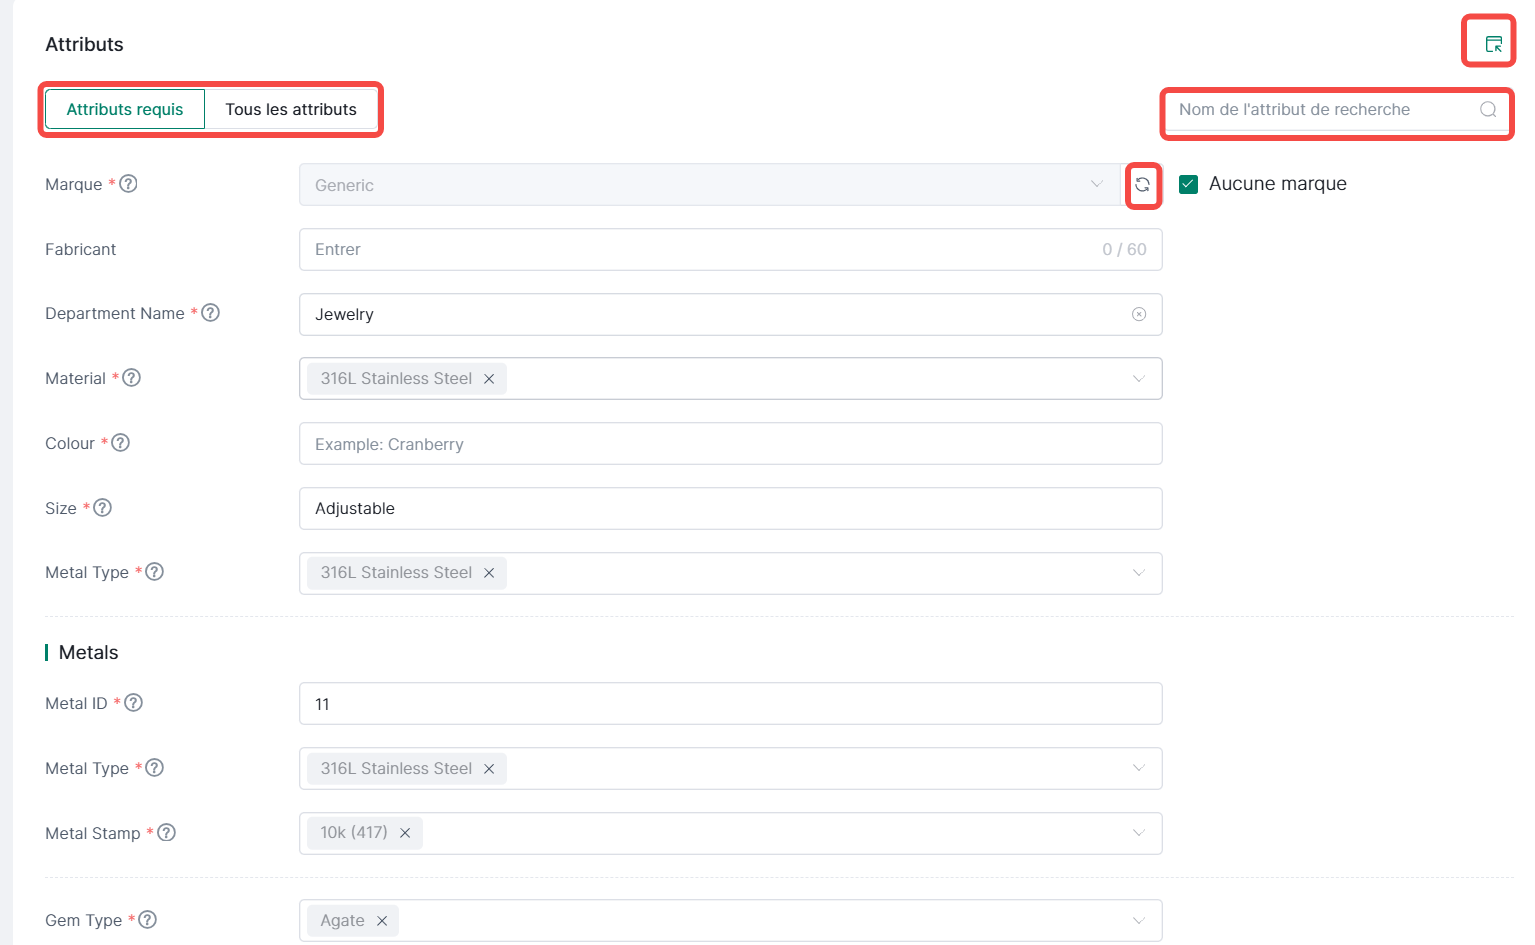Click the pop-out panel icon top right
The image size is (1535, 945).
(x=1493, y=44)
